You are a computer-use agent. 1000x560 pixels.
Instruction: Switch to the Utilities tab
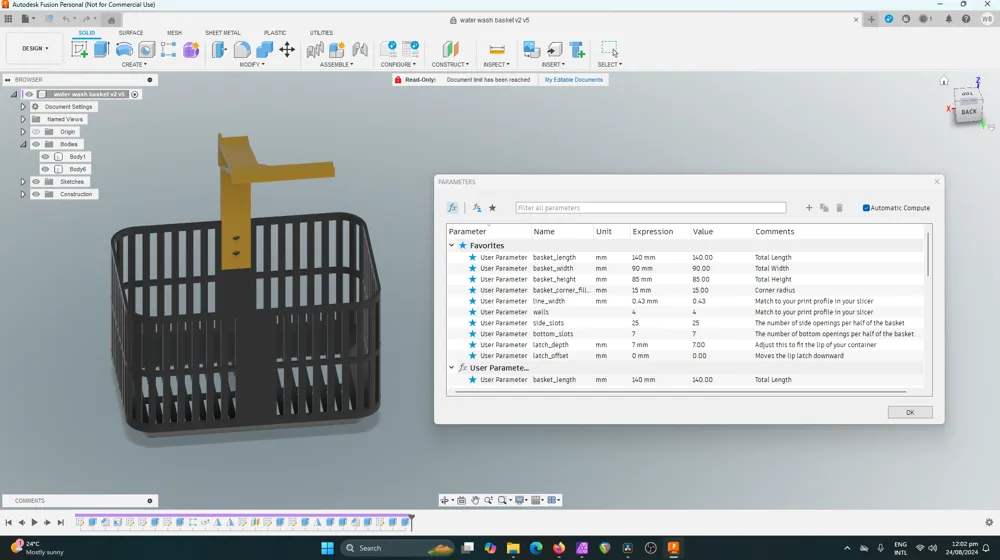[321, 33]
